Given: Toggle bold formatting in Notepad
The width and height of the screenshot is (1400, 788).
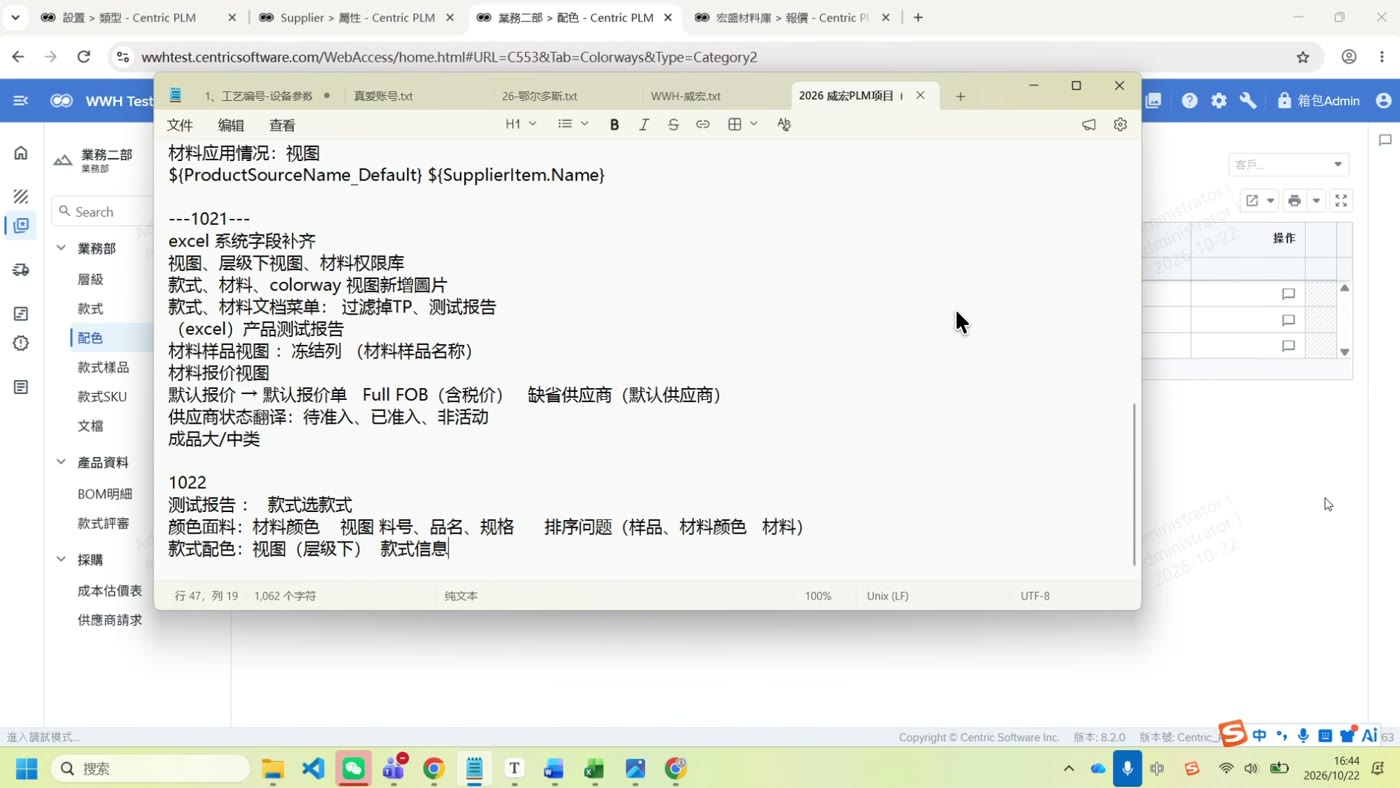Looking at the screenshot, I should (614, 125).
